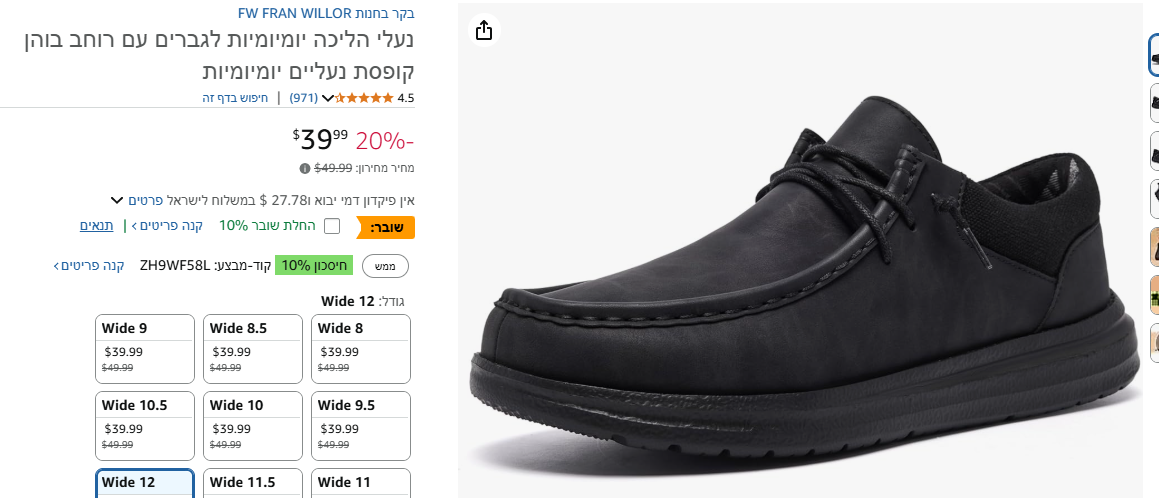Select the second product image thumbnail
1159x498 pixels.
(1153, 103)
